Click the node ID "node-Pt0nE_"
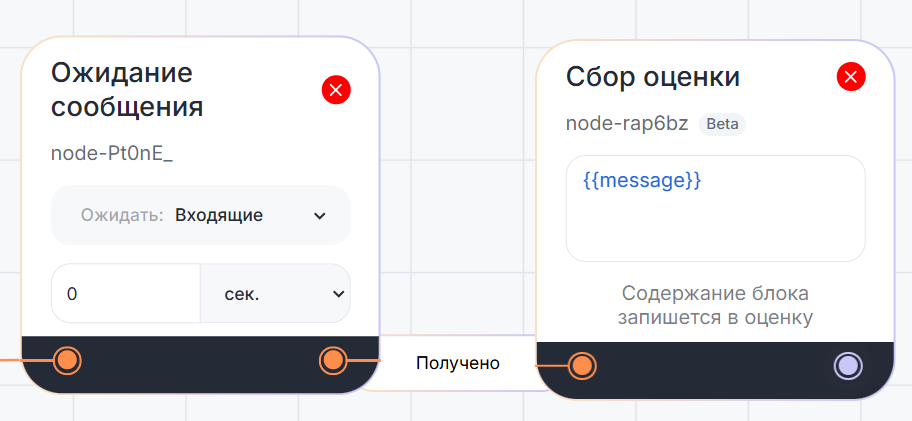The width and height of the screenshot is (912, 421). (x=112, y=153)
